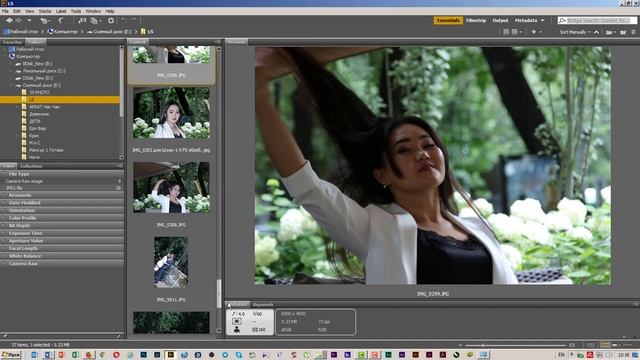Click the EN language indicator in system tray
This screenshot has height=360, width=640.
click(562, 355)
